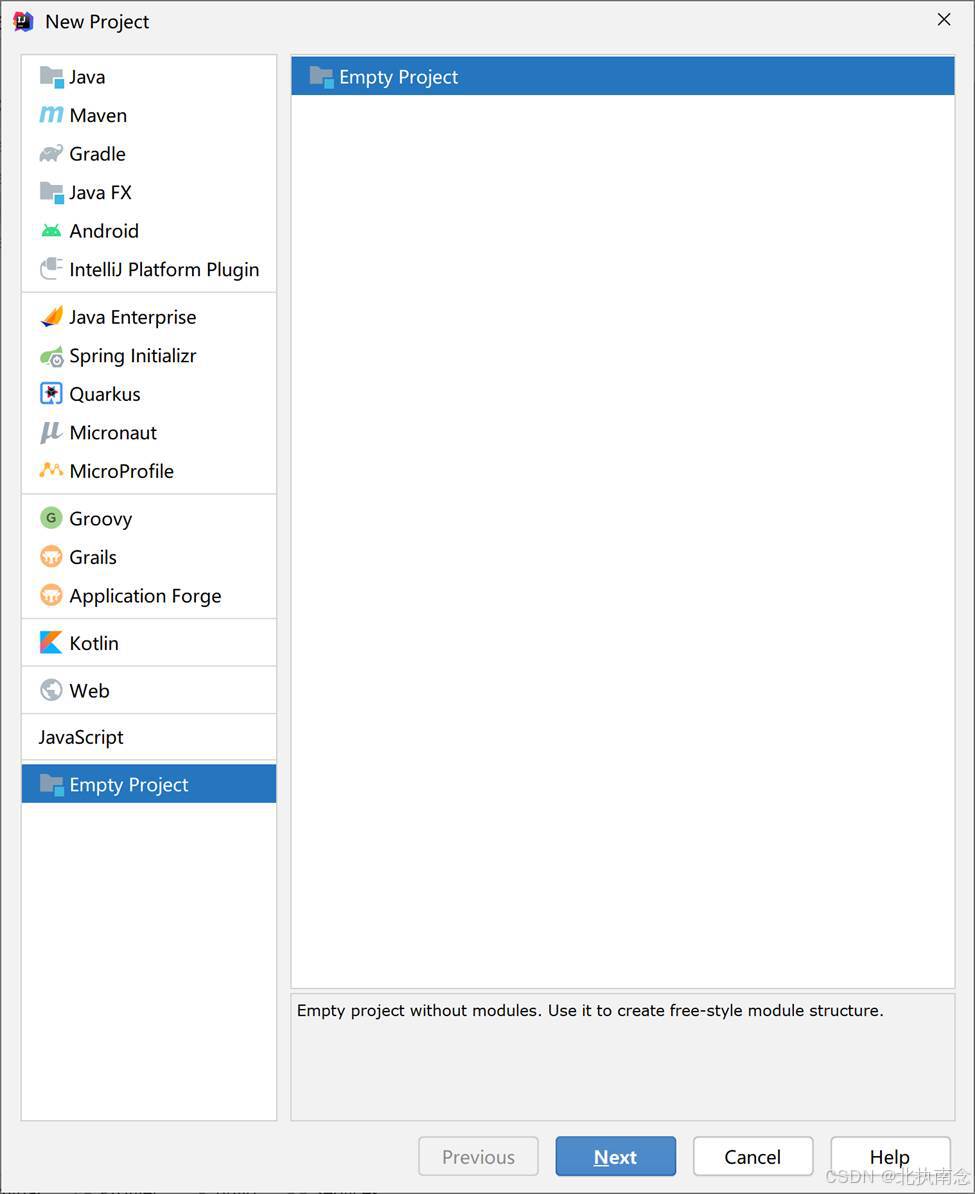Viewport: 975px width, 1194px height.
Task: Select the Web label
Action: coord(90,691)
